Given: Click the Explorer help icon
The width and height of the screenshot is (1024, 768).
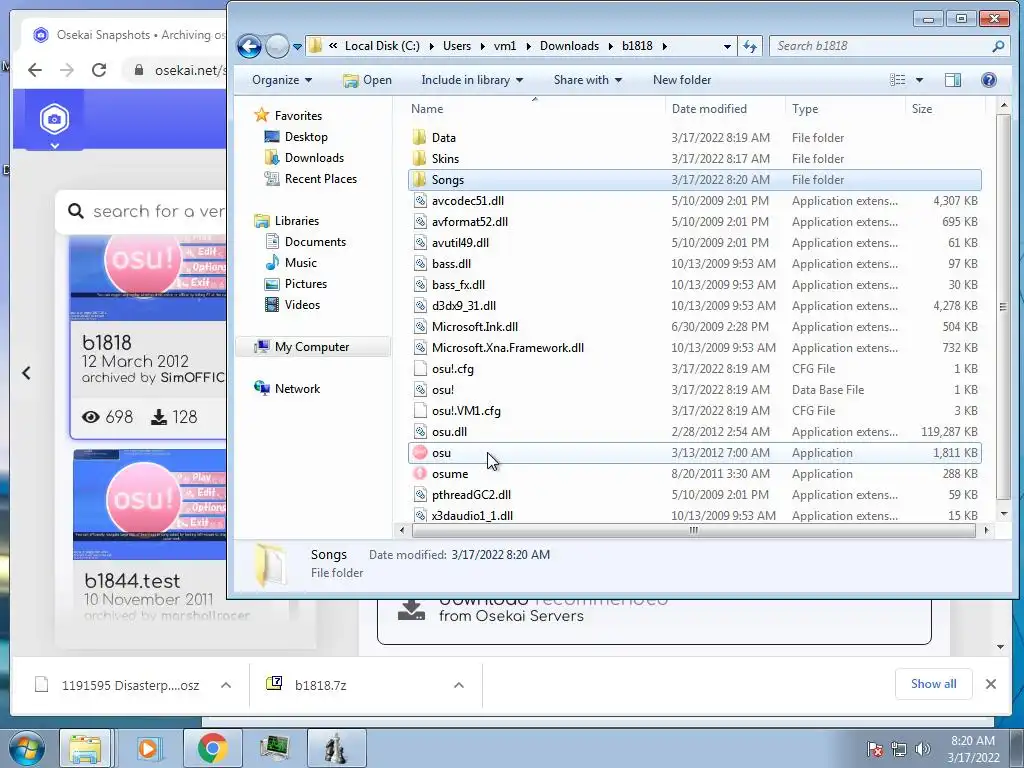Looking at the screenshot, I should pos(989,80).
